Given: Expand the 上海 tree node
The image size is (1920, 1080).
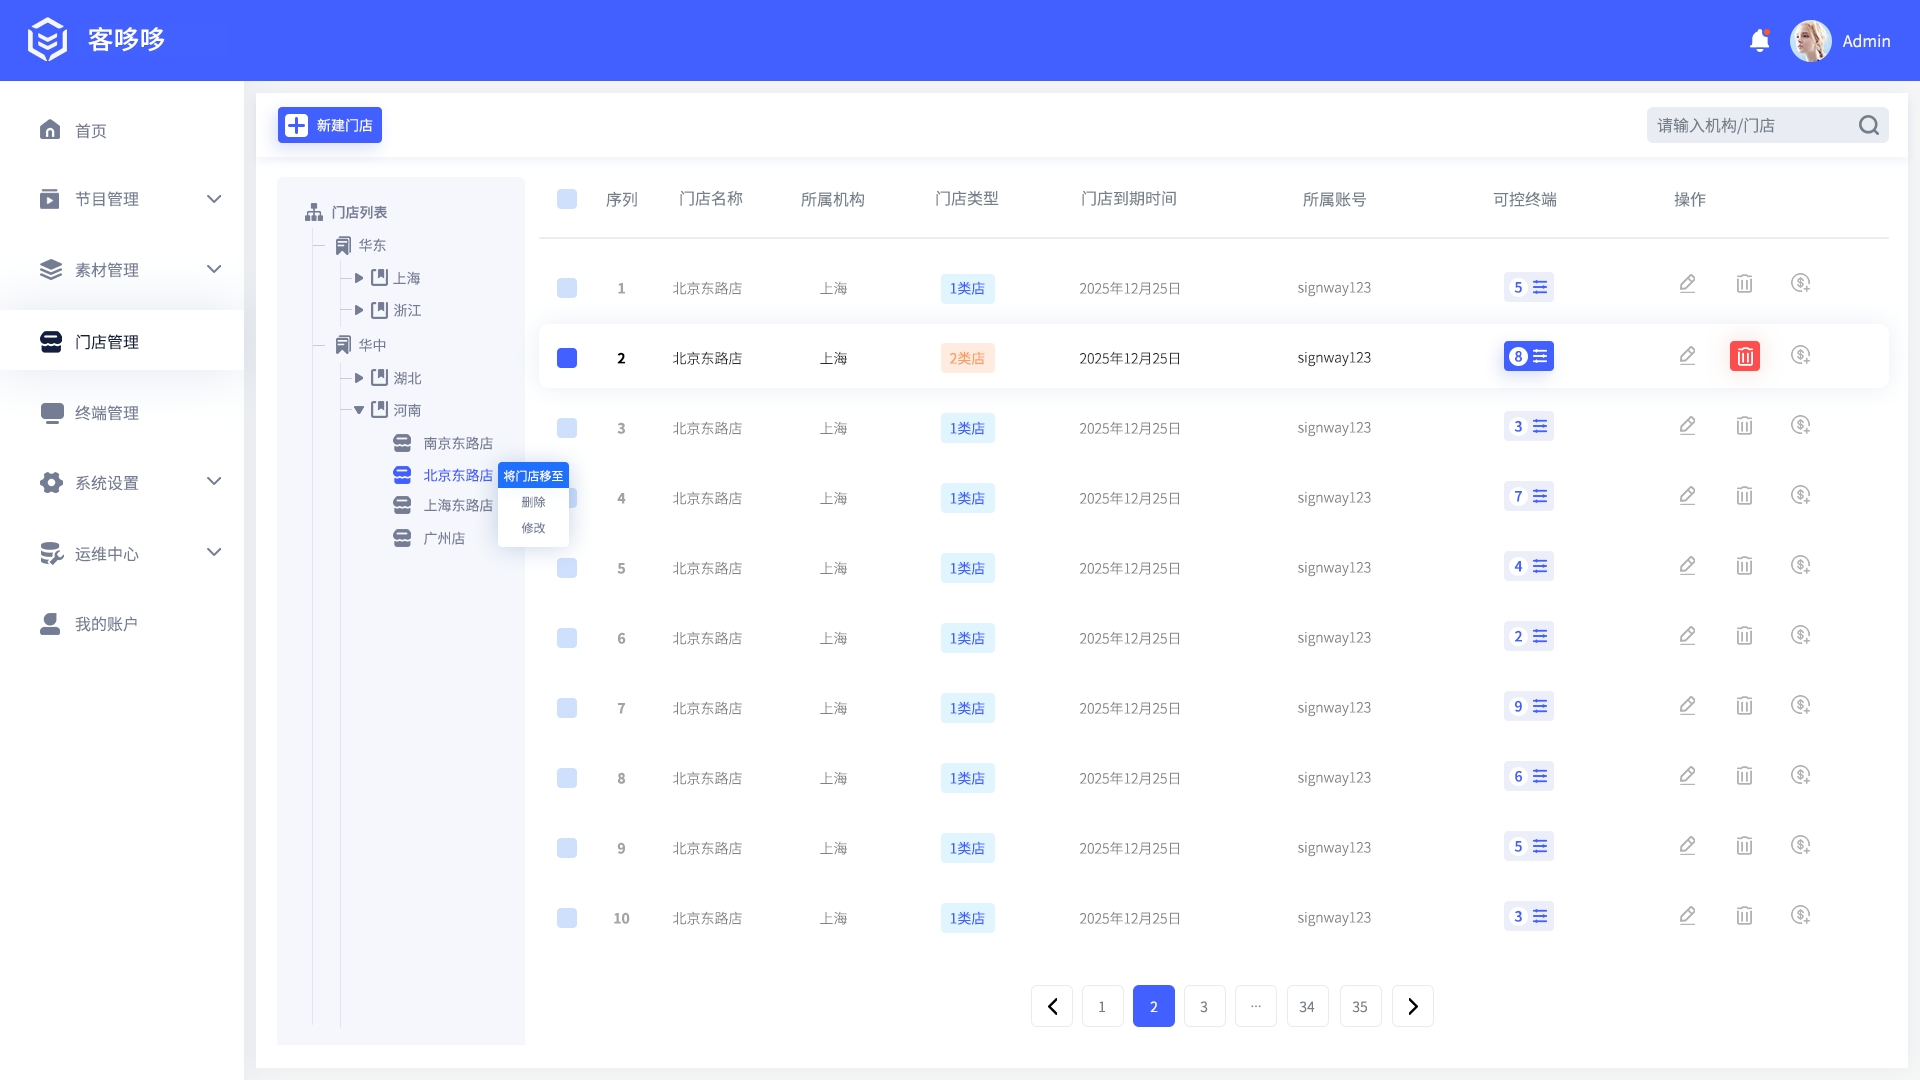Looking at the screenshot, I should click(359, 278).
